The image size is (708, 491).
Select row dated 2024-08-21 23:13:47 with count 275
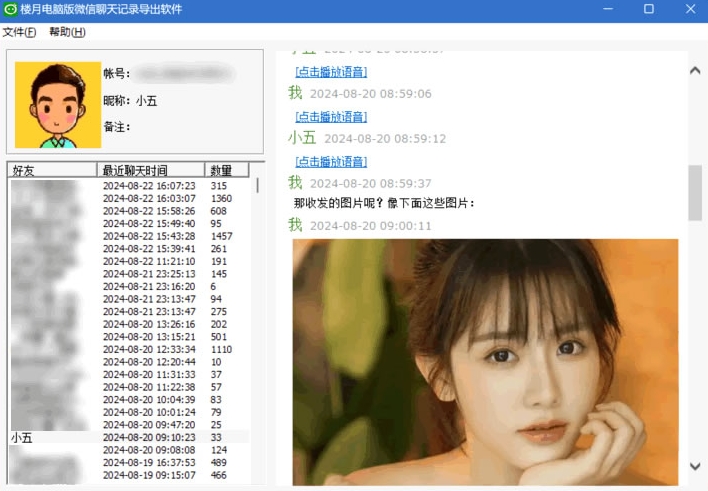129,312
